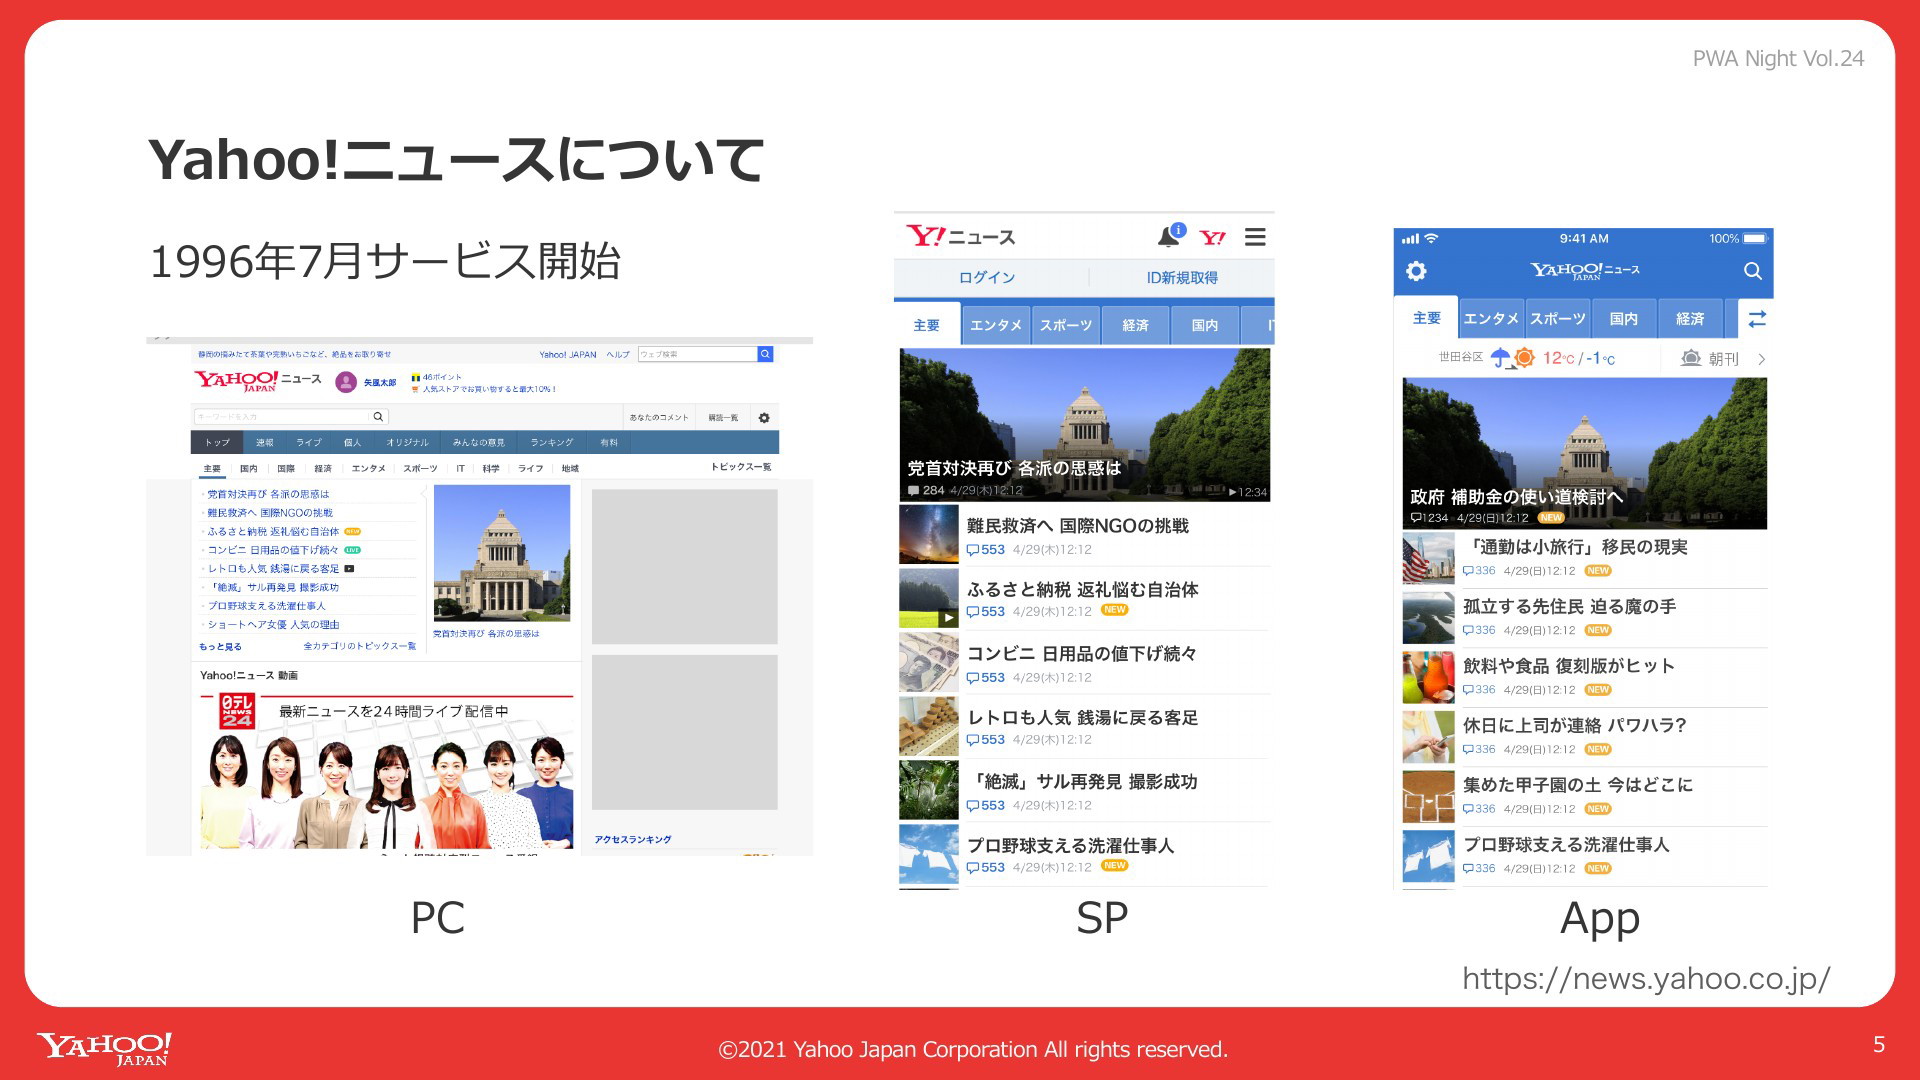Click the もっと見る link on PC page
The height and width of the screenshot is (1080, 1920).
pos(220,647)
